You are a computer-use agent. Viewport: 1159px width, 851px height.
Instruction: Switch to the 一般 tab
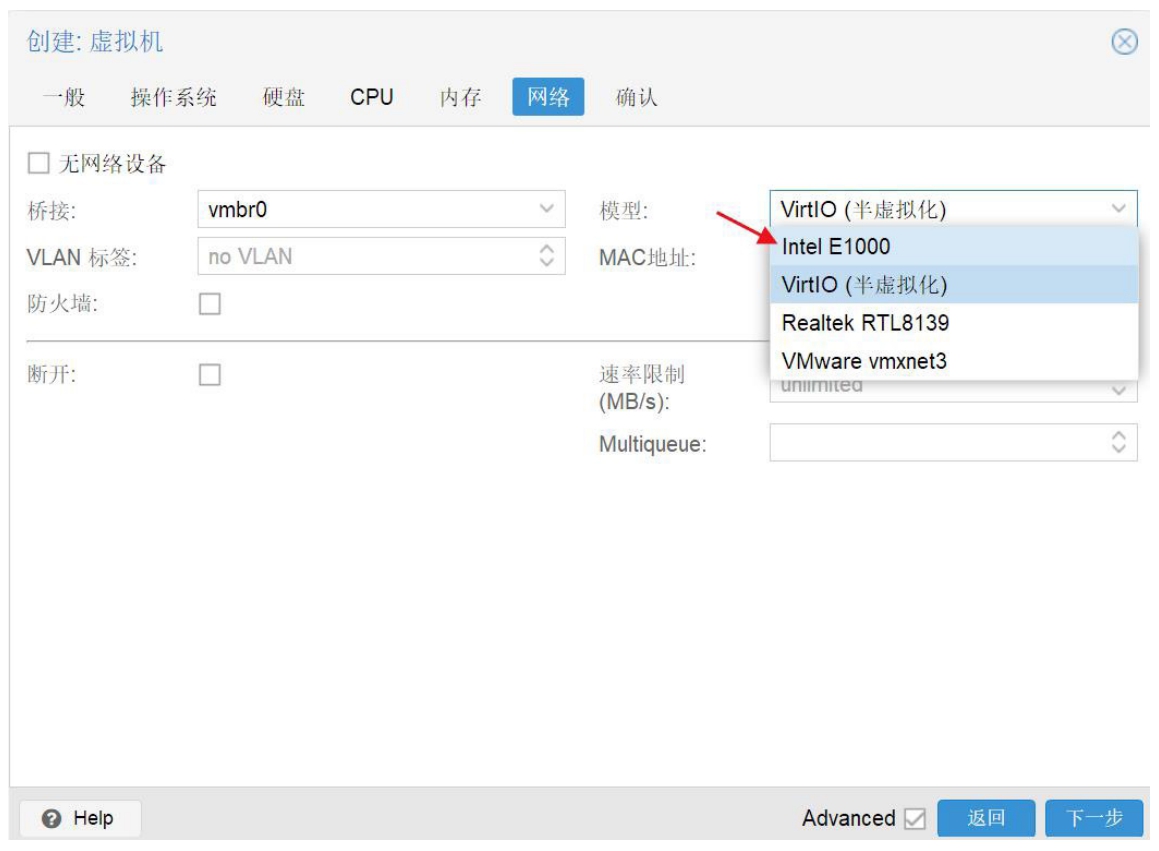click(64, 98)
